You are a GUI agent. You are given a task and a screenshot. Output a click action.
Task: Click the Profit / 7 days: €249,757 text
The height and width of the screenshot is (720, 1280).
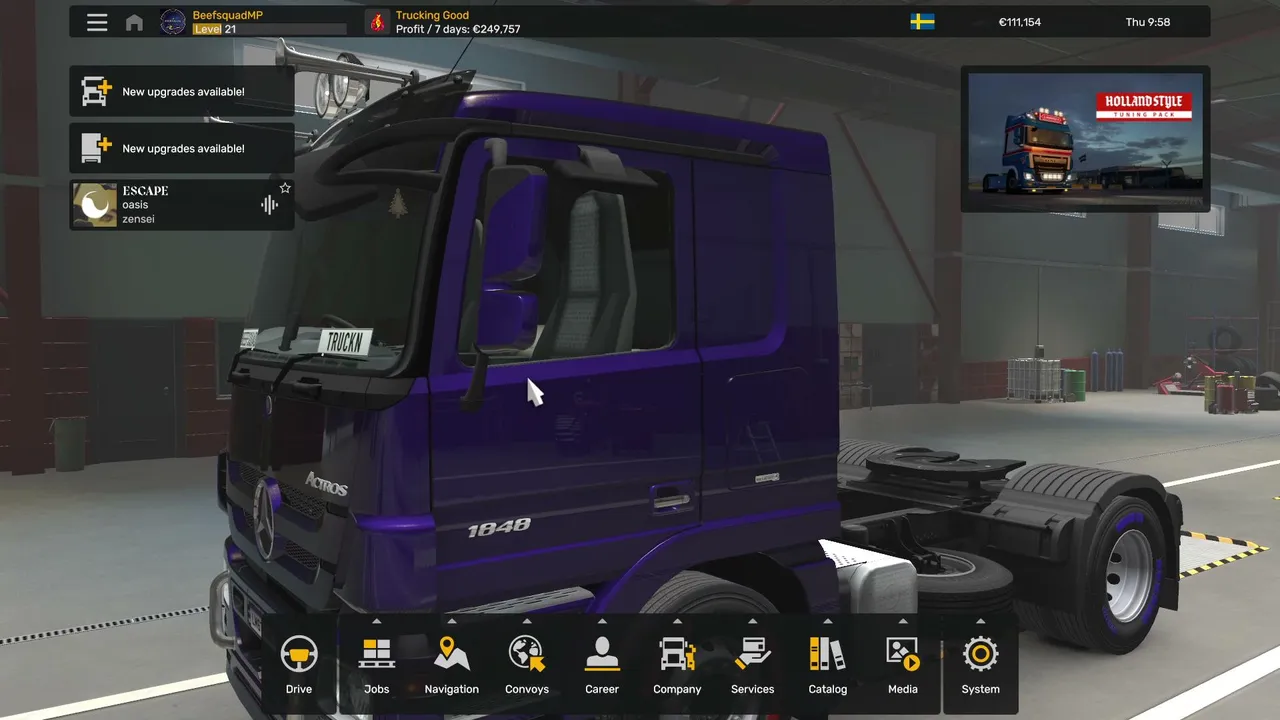tap(458, 29)
